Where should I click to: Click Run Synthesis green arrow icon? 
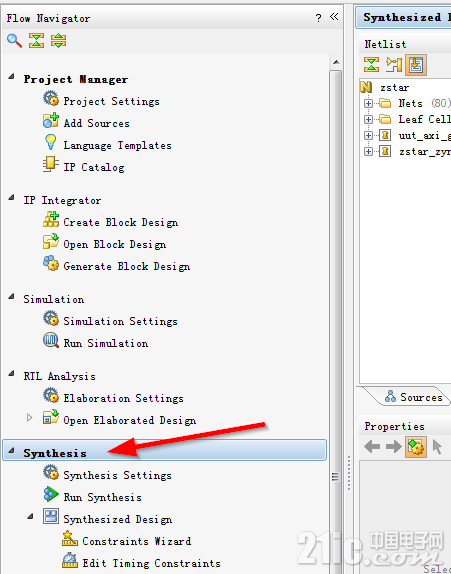51,495
